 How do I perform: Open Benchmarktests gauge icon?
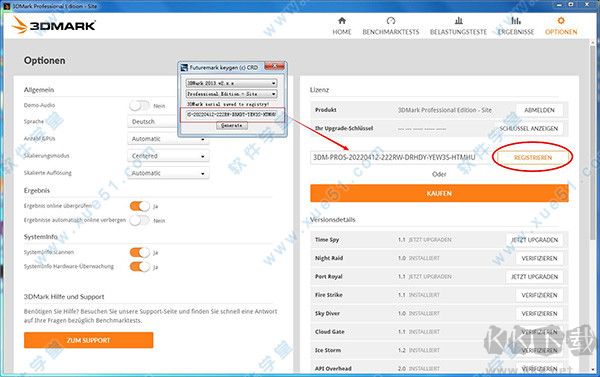pos(391,21)
